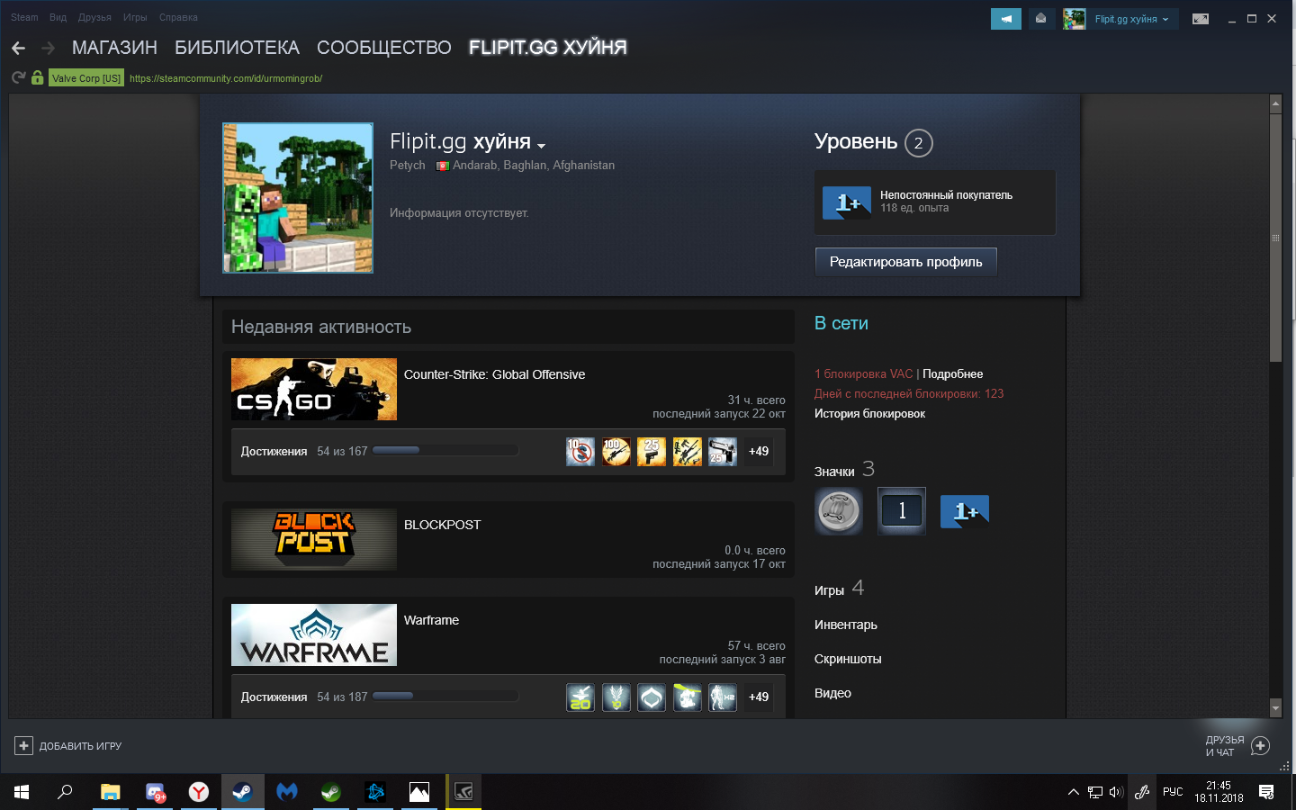1296x810 pixels.
Task: Click the Valve Corp [US] certificate label
Action: click(86, 78)
